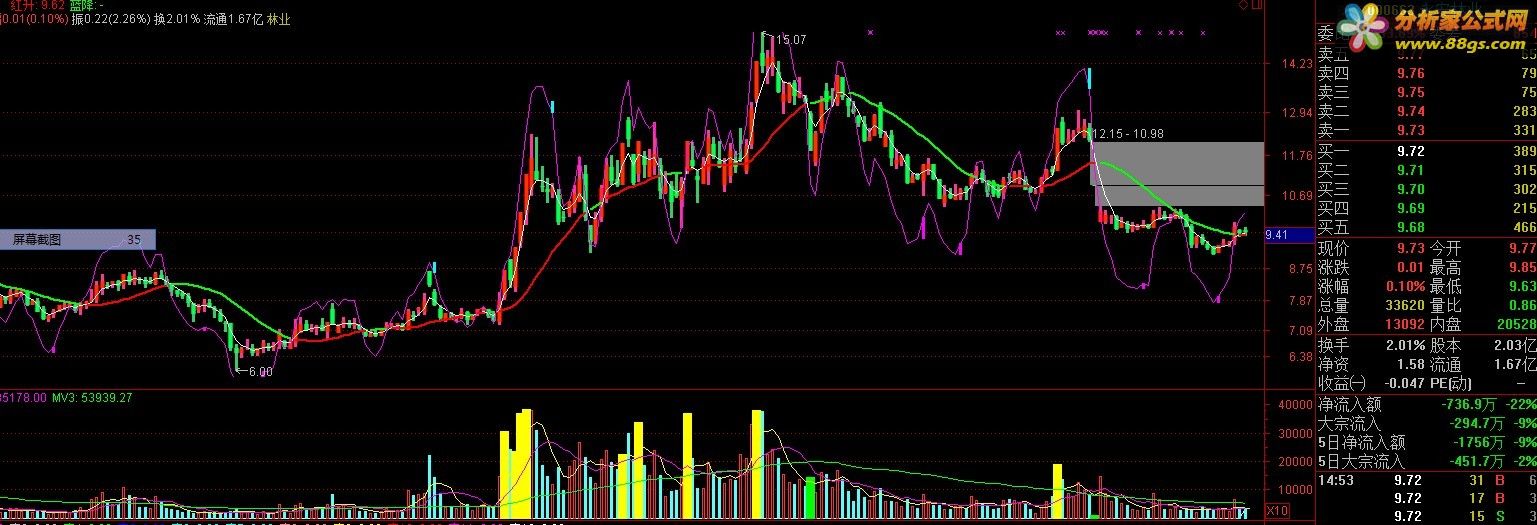Screen dimensions: 1537x525
Task: Click the 5日大宗流入 value -451.7万
Action: coord(1476,461)
